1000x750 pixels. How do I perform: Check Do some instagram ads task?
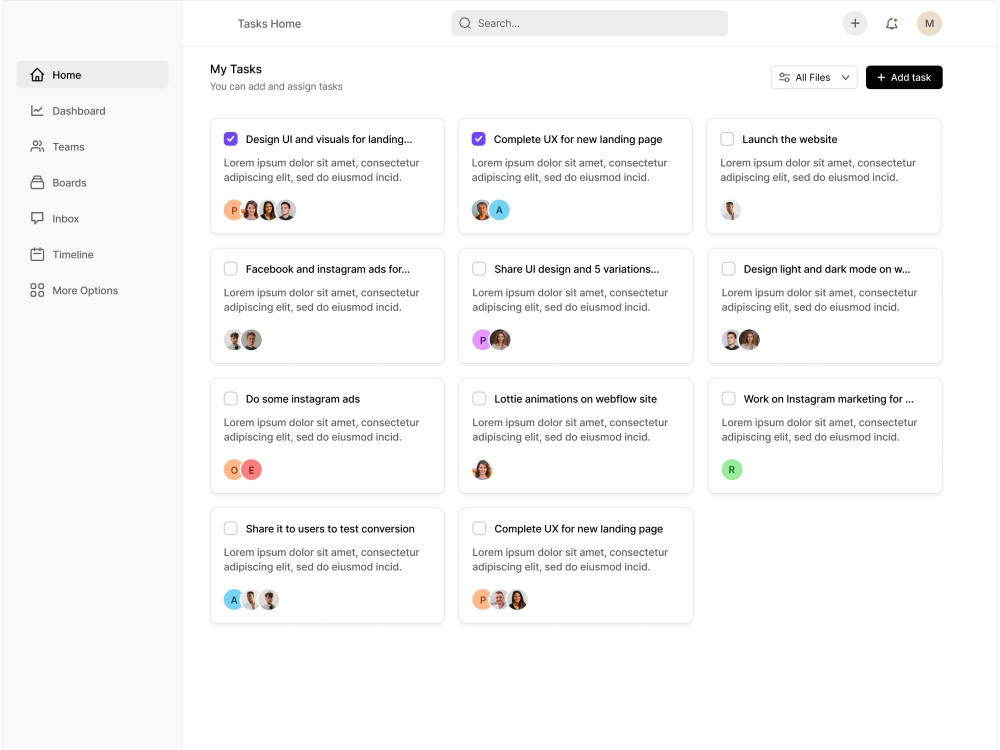click(x=231, y=399)
